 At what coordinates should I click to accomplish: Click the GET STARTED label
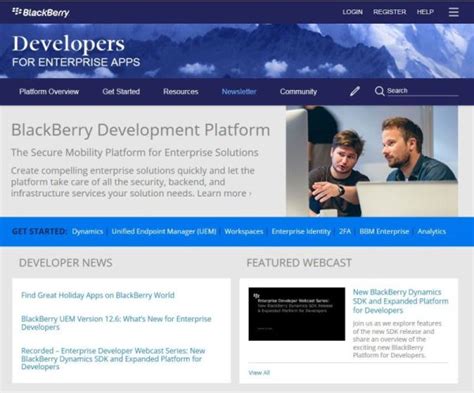point(39,231)
